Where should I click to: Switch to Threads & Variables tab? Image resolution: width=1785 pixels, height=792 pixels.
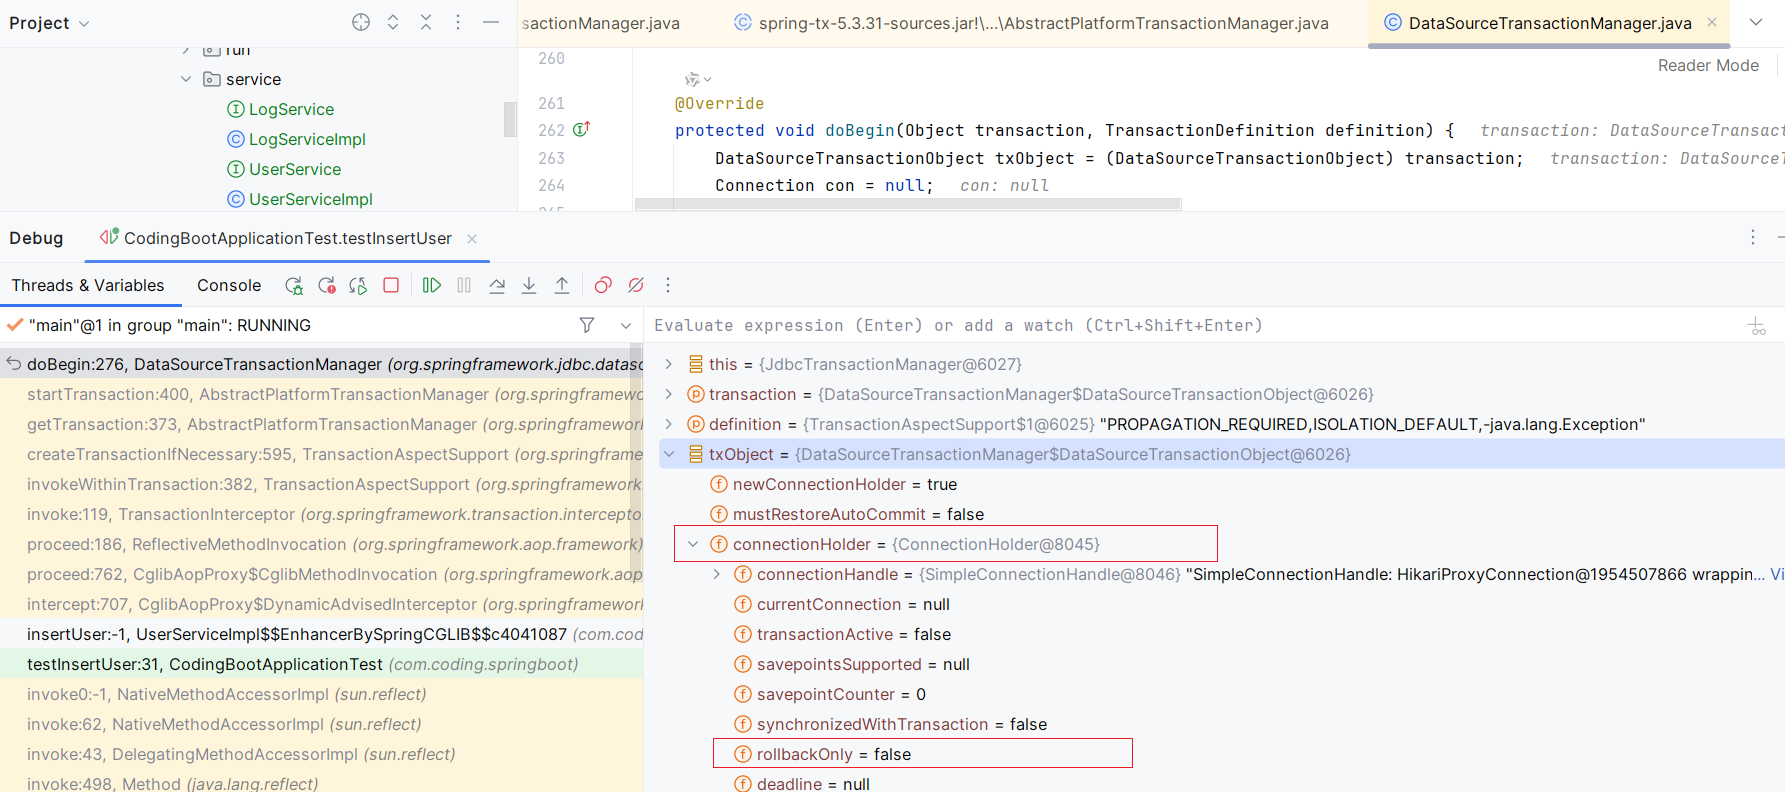coord(88,285)
